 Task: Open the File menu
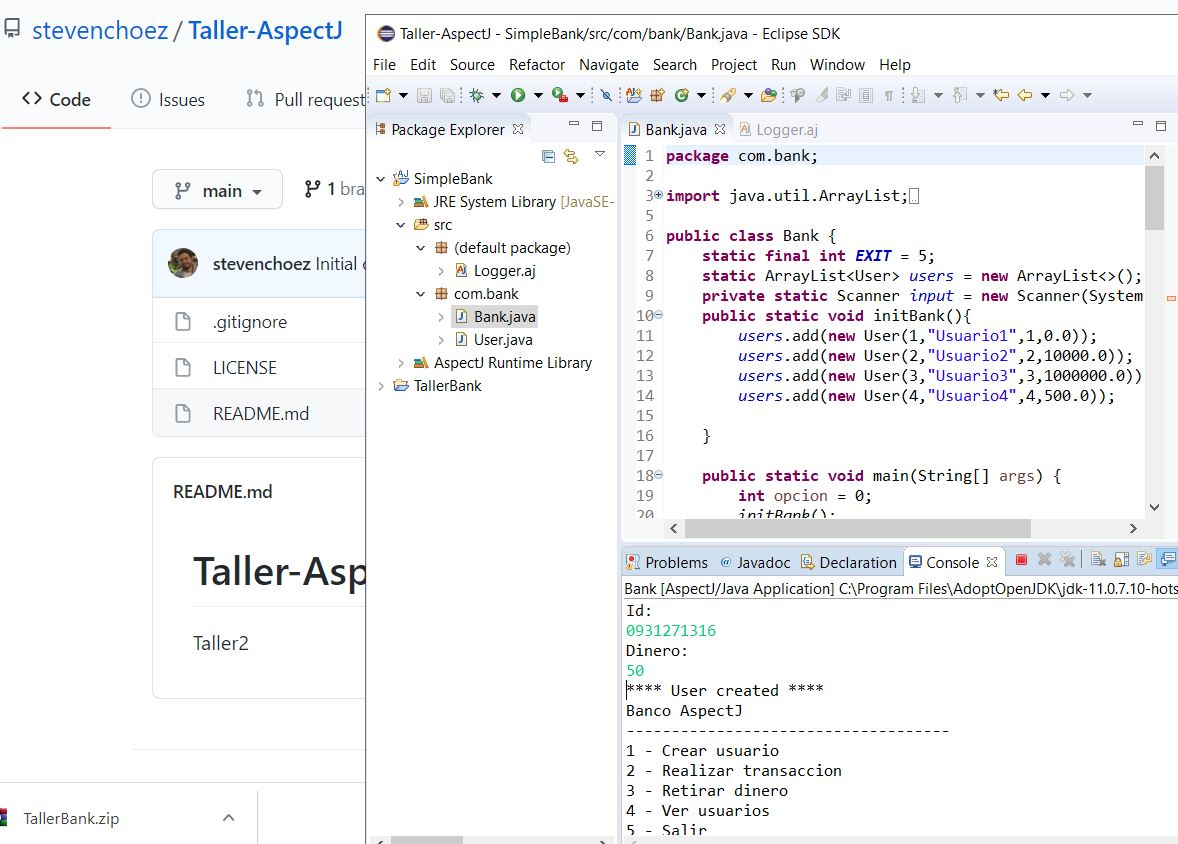click(x=384, y=65)
